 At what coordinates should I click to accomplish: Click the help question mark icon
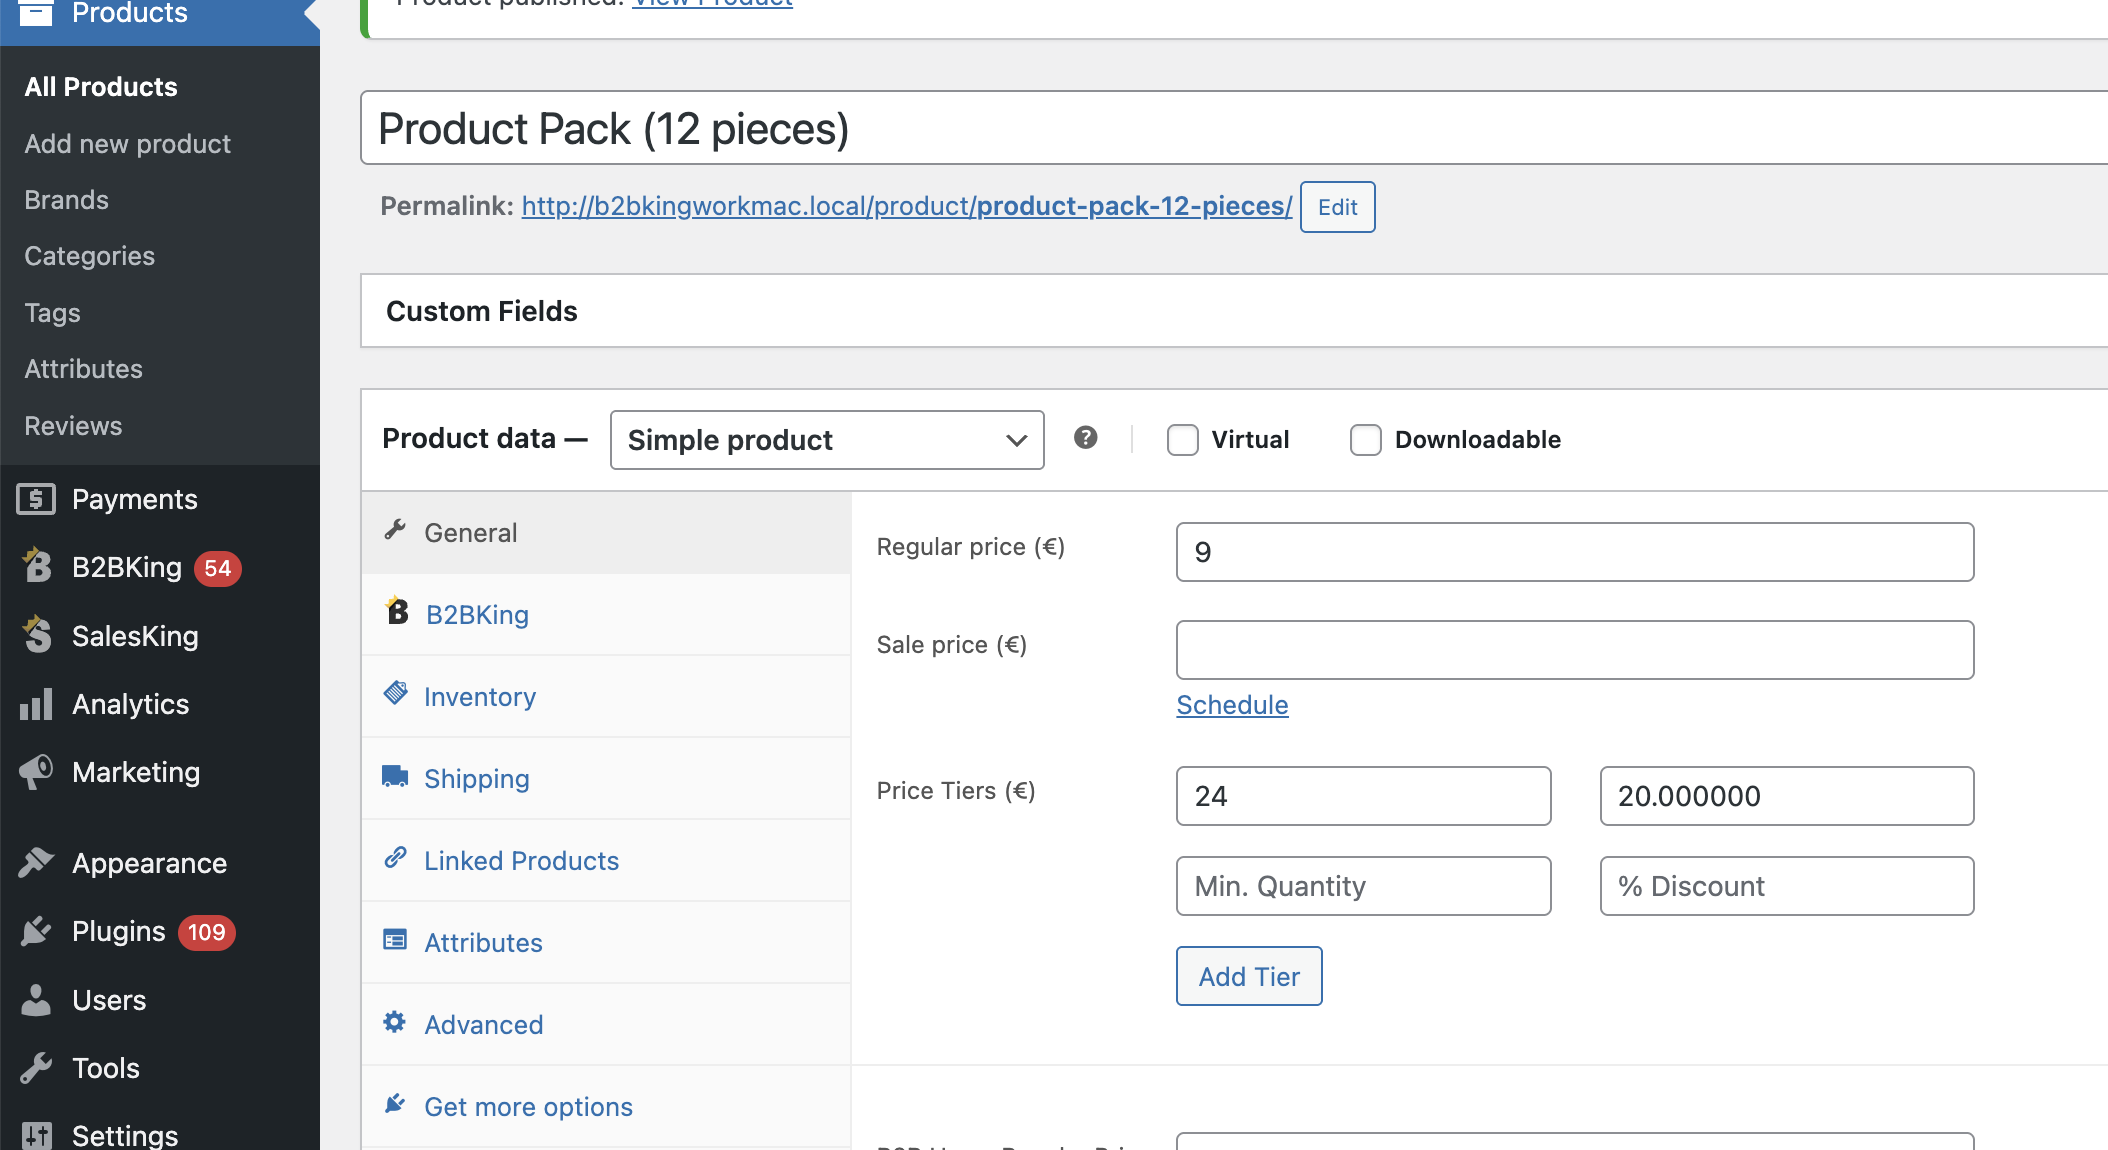(1086, 438)
